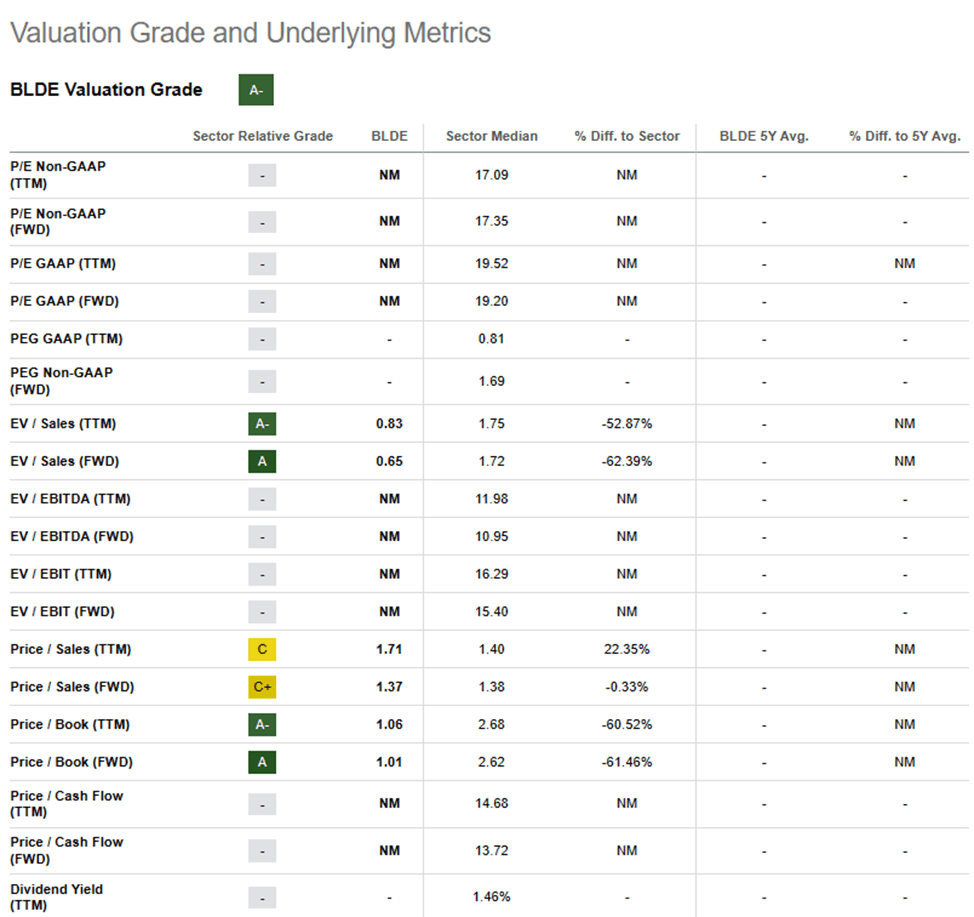
Task: Click the Sector Median column header
Action: click(x=492, y=136)
